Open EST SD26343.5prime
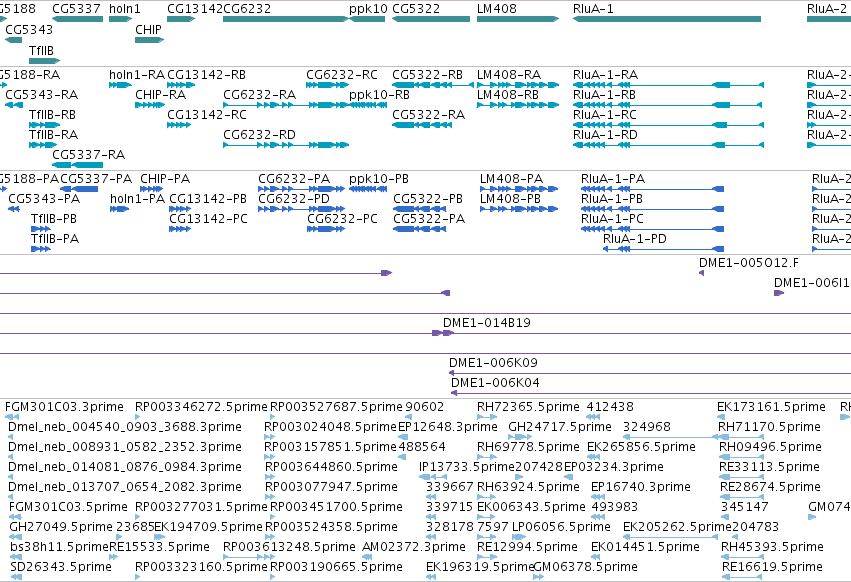The height and width of the screenshot is (582, 851). click(x=61, y=567)
